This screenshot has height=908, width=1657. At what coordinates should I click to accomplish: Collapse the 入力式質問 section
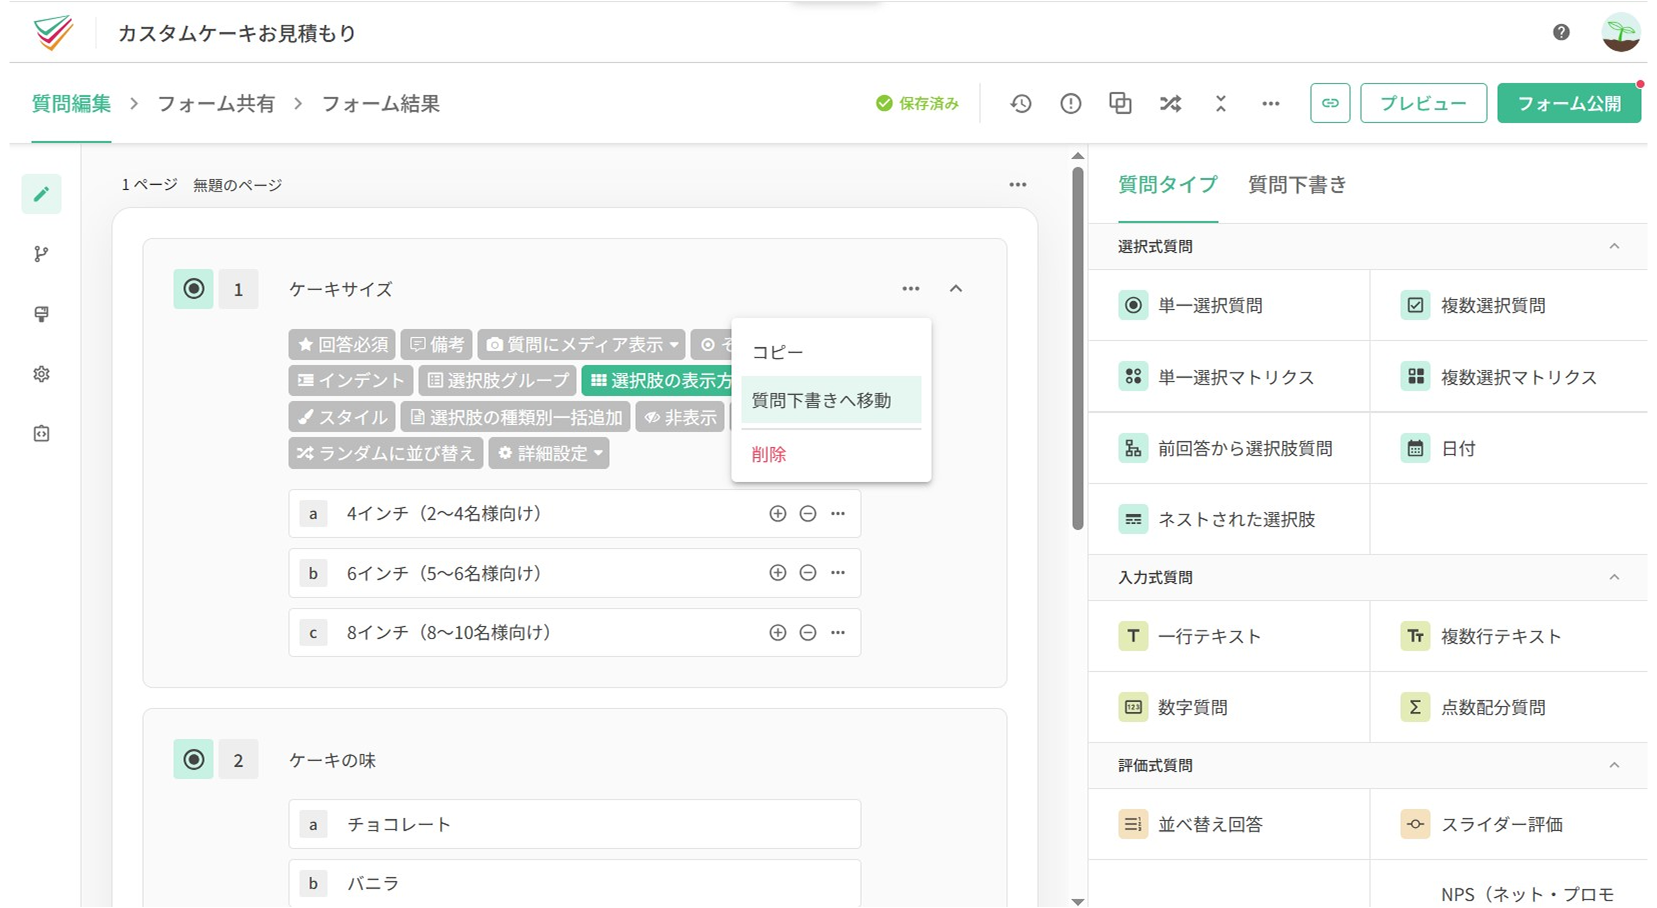pos(1614,577)
